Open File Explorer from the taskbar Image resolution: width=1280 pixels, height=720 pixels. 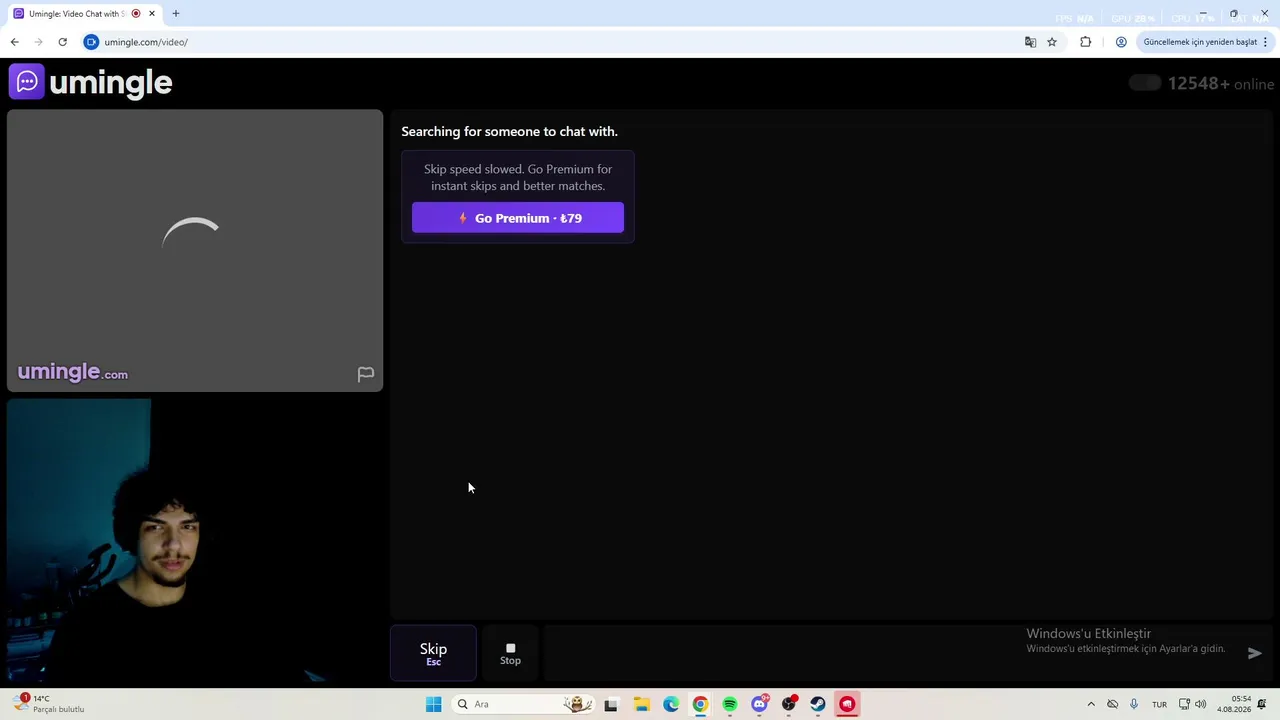coord(641,704)
